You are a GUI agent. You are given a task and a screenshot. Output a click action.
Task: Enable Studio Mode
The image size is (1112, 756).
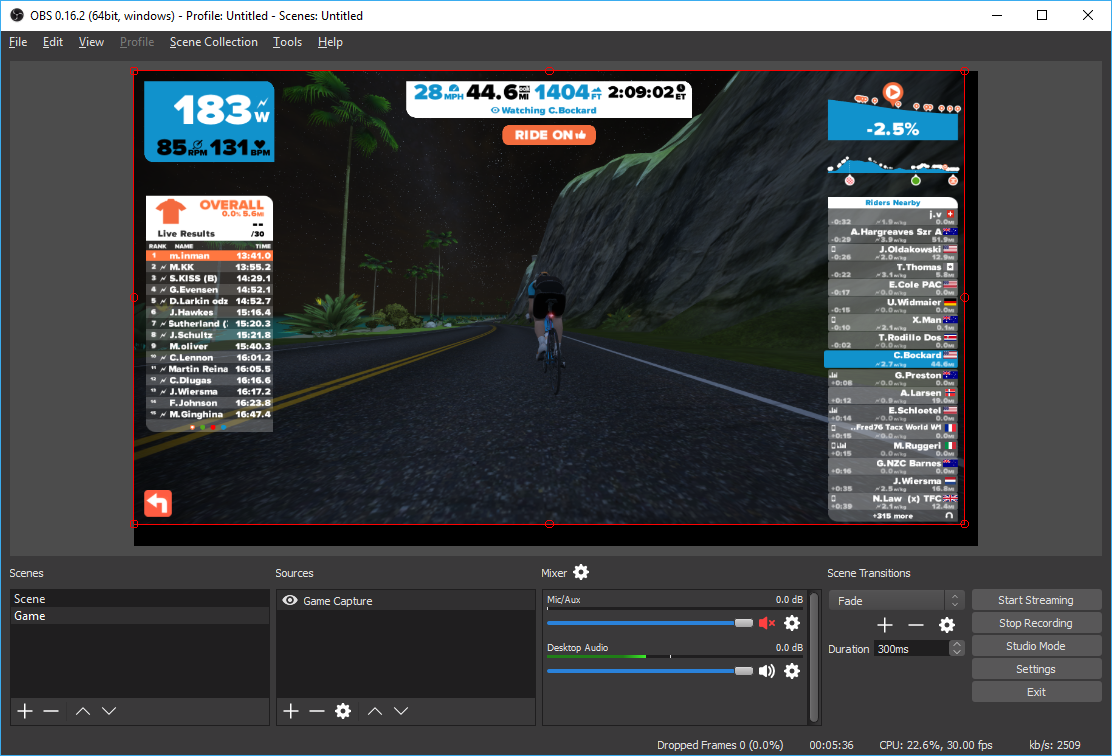[1036, 646]
